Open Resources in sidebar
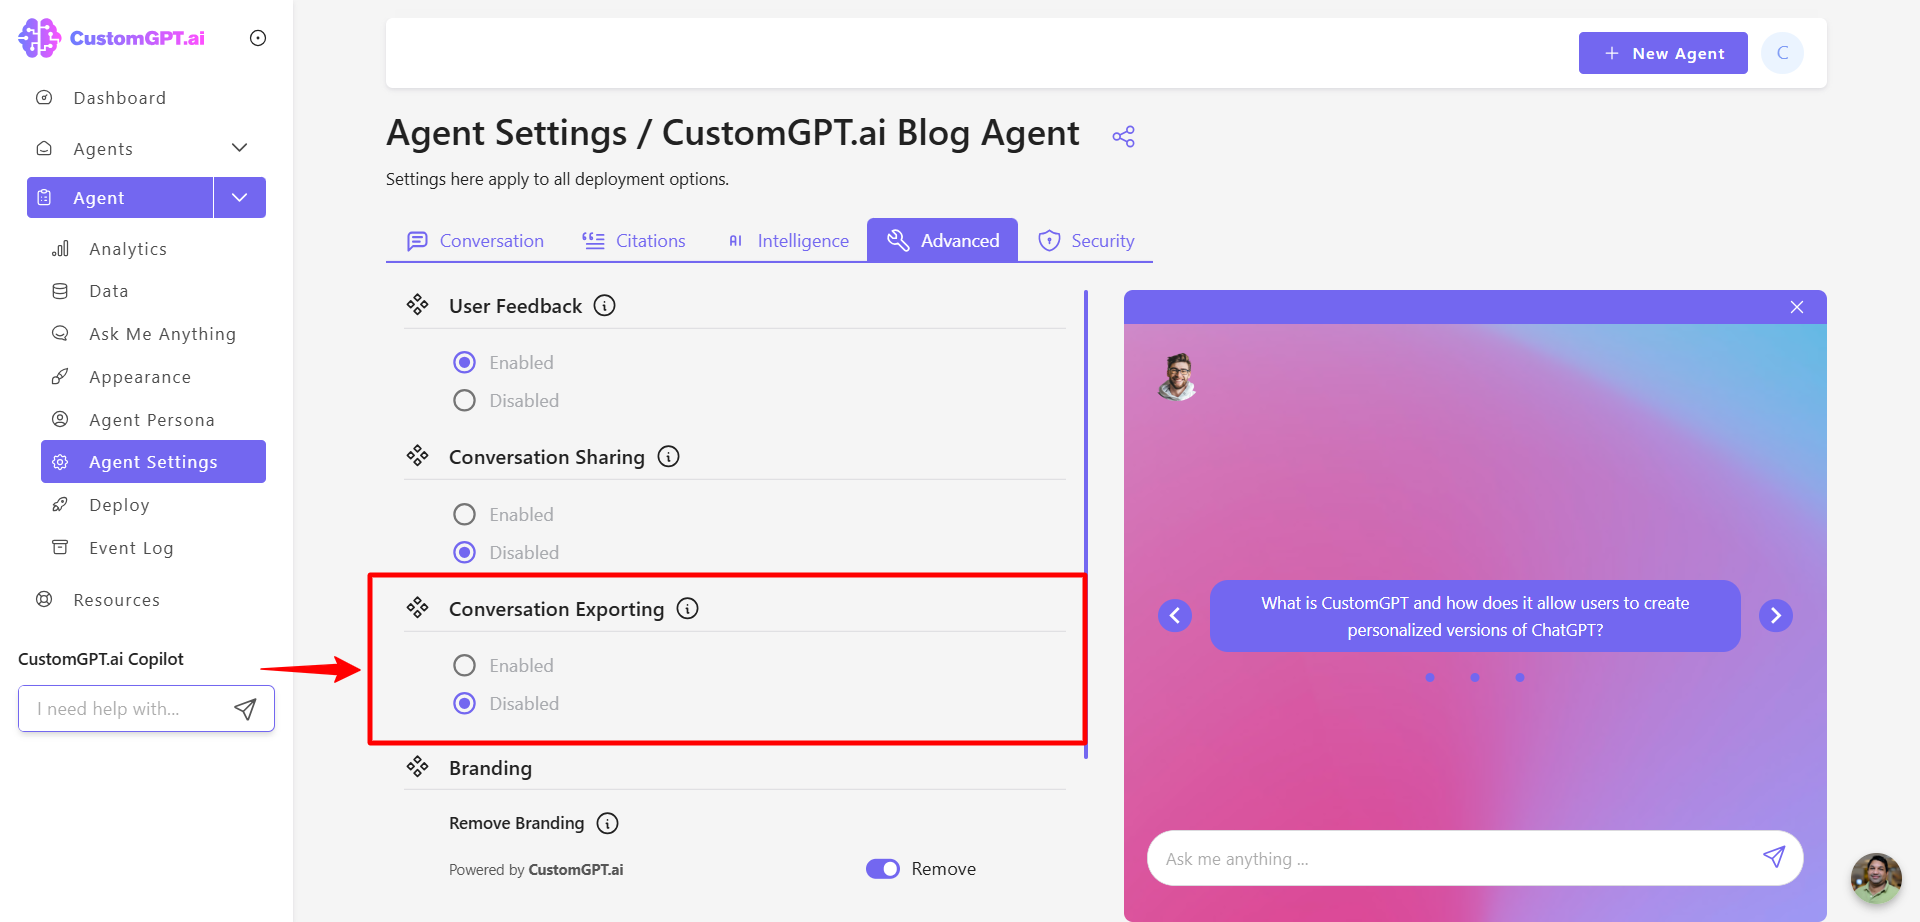The width and height of the screenshot is (1920, 922). (116, 600)
